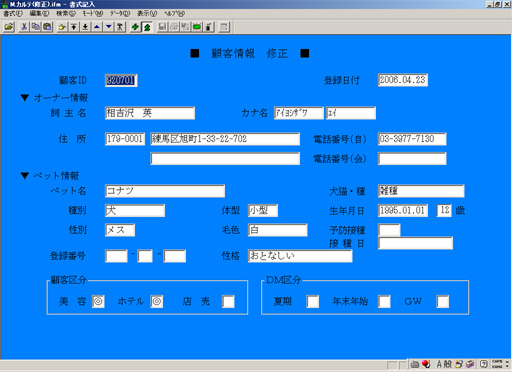Jump to first record with top-arrow icon
The height and width of the screenshot is (372, 512).
(74, 27)
